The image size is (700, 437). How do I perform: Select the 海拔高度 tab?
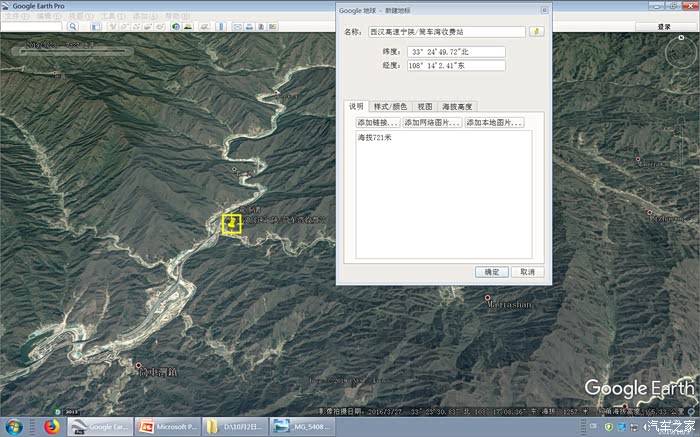[458, 106]
